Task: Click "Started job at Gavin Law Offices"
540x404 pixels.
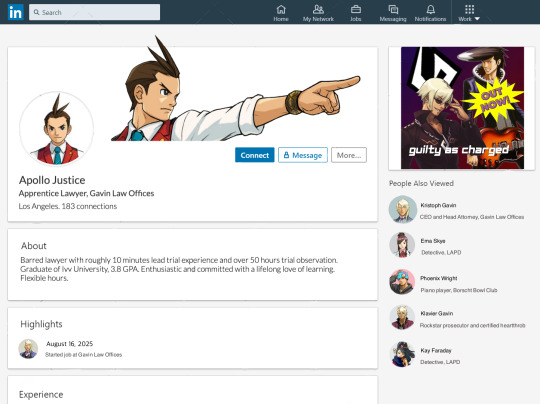Action: click(84, 354)
